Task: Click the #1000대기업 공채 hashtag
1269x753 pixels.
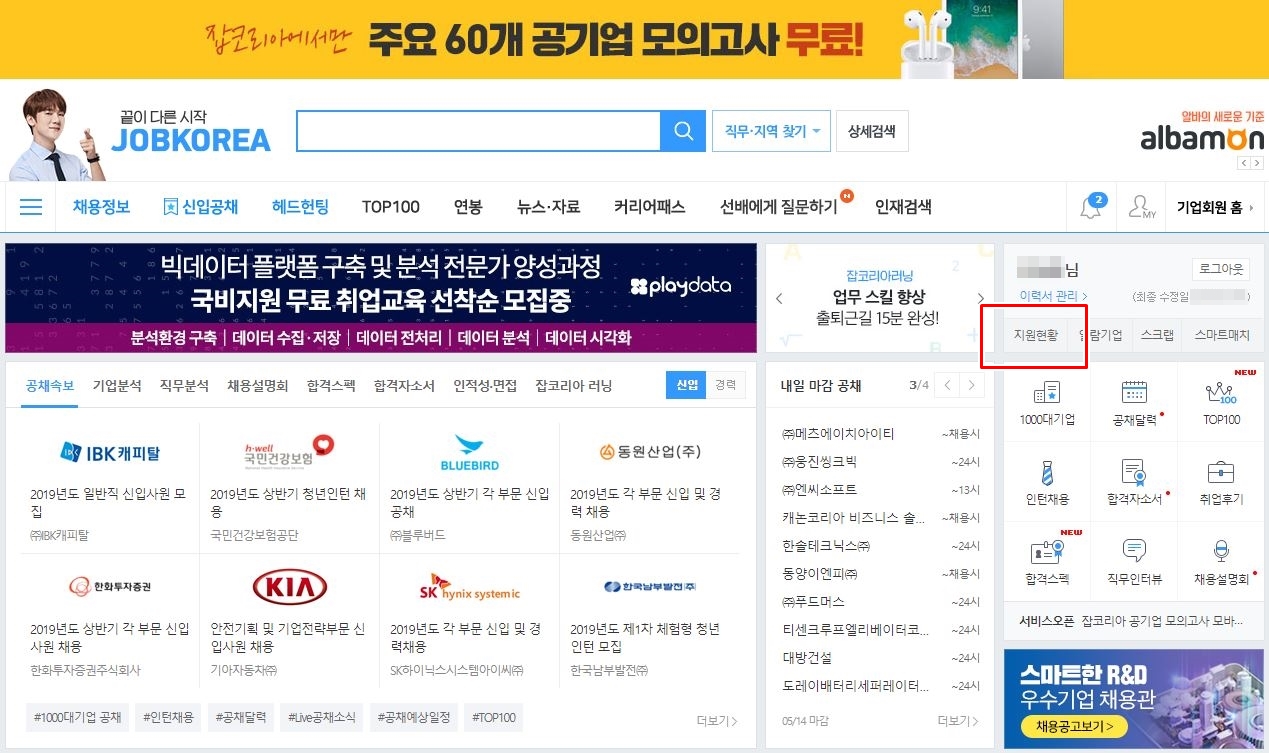Action: coord(77,717)
